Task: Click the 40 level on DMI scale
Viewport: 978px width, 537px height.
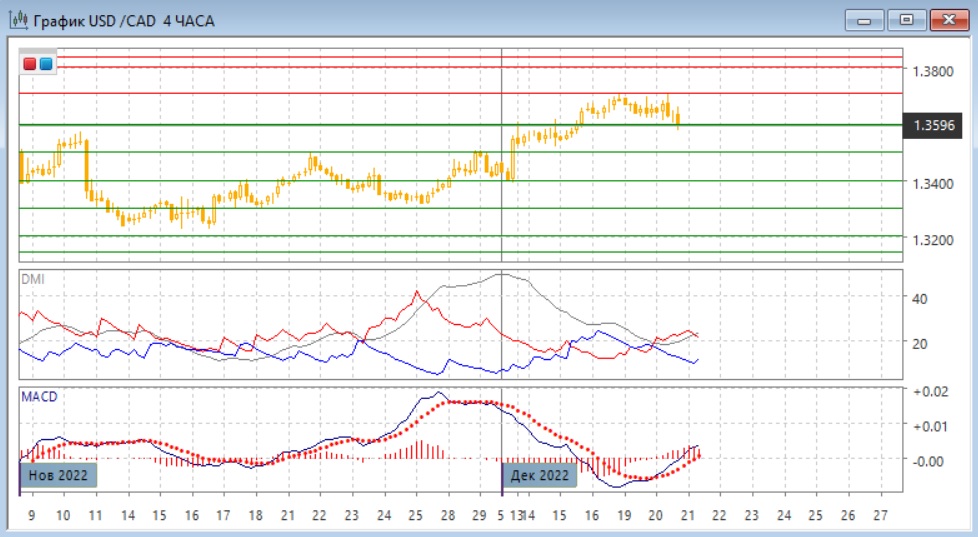Action: coord(919,298)
